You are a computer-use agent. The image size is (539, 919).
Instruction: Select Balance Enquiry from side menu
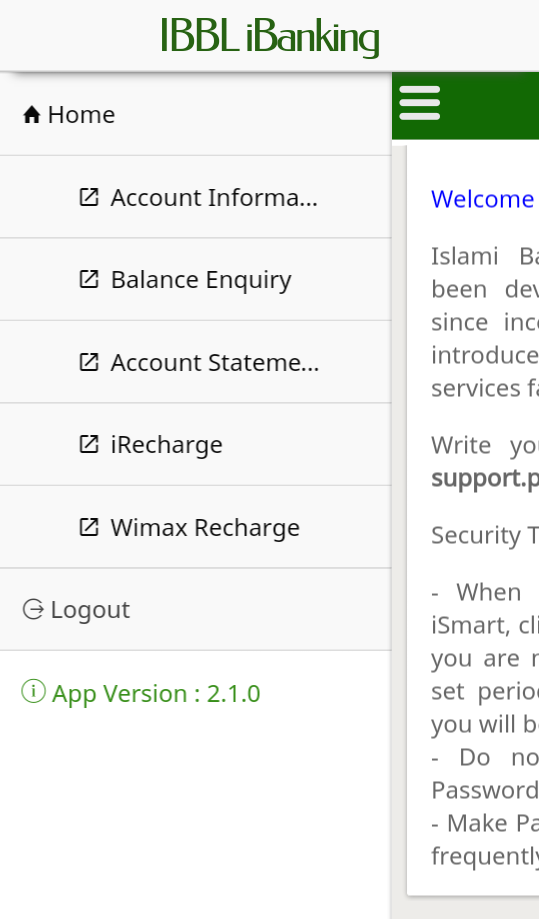(195, 280)
